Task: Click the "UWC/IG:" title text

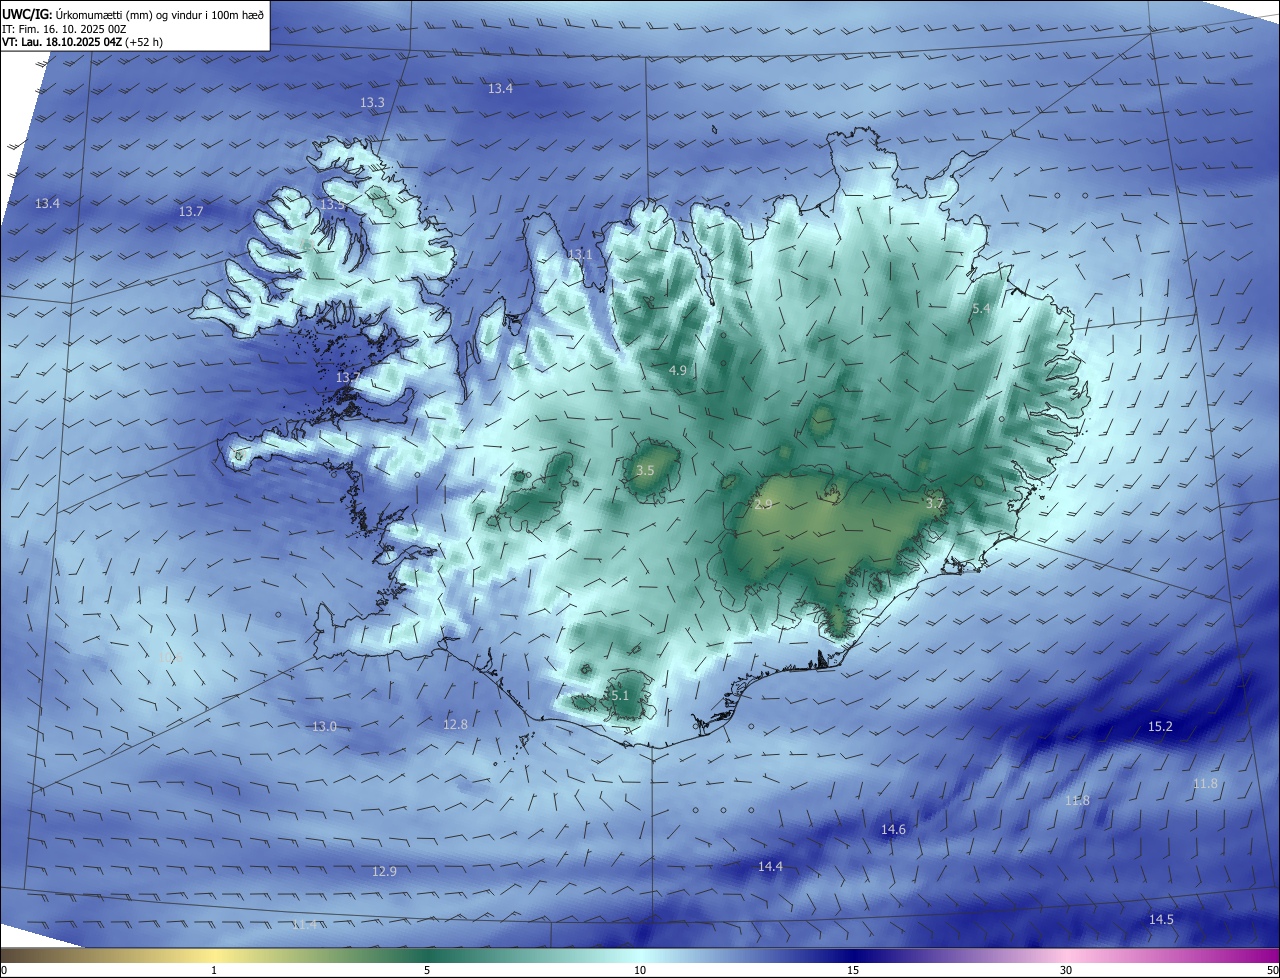Action: [27, 13]
